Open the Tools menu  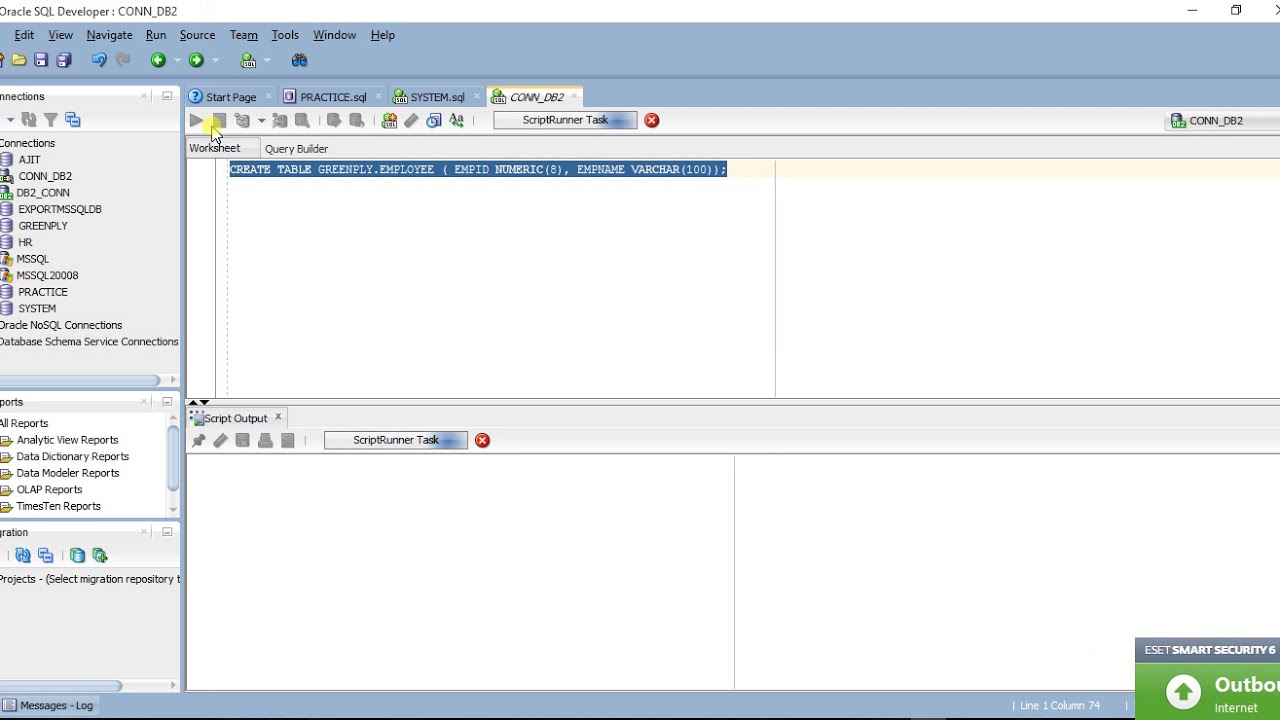tap(285, 35)
